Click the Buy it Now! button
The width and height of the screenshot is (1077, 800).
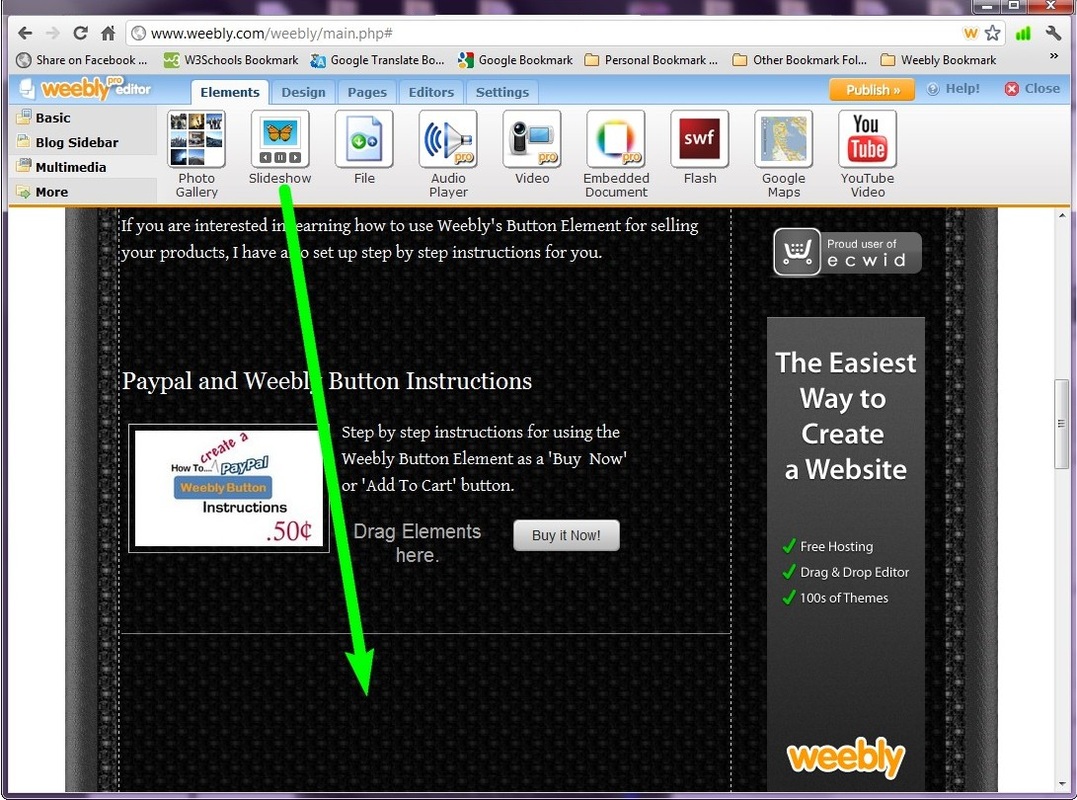(x=566, y=535)
